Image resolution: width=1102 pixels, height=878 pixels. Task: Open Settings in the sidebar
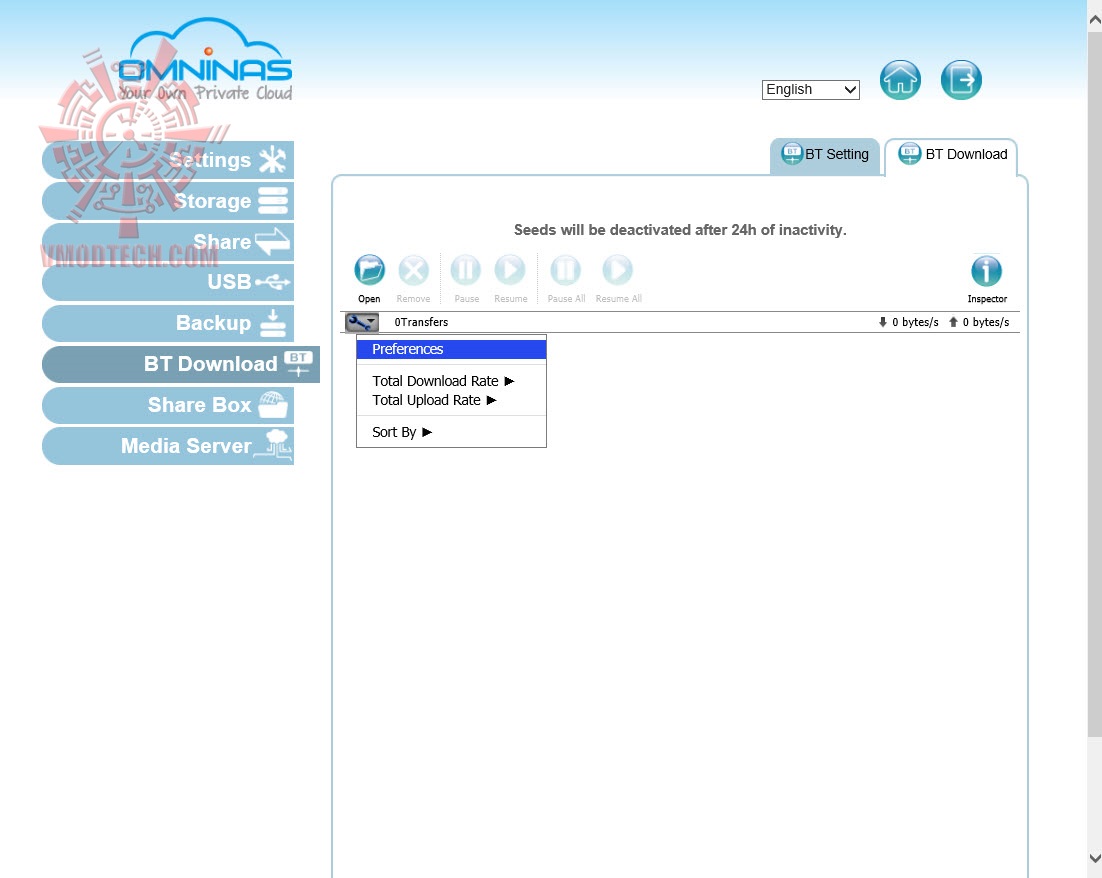point(168,160)
